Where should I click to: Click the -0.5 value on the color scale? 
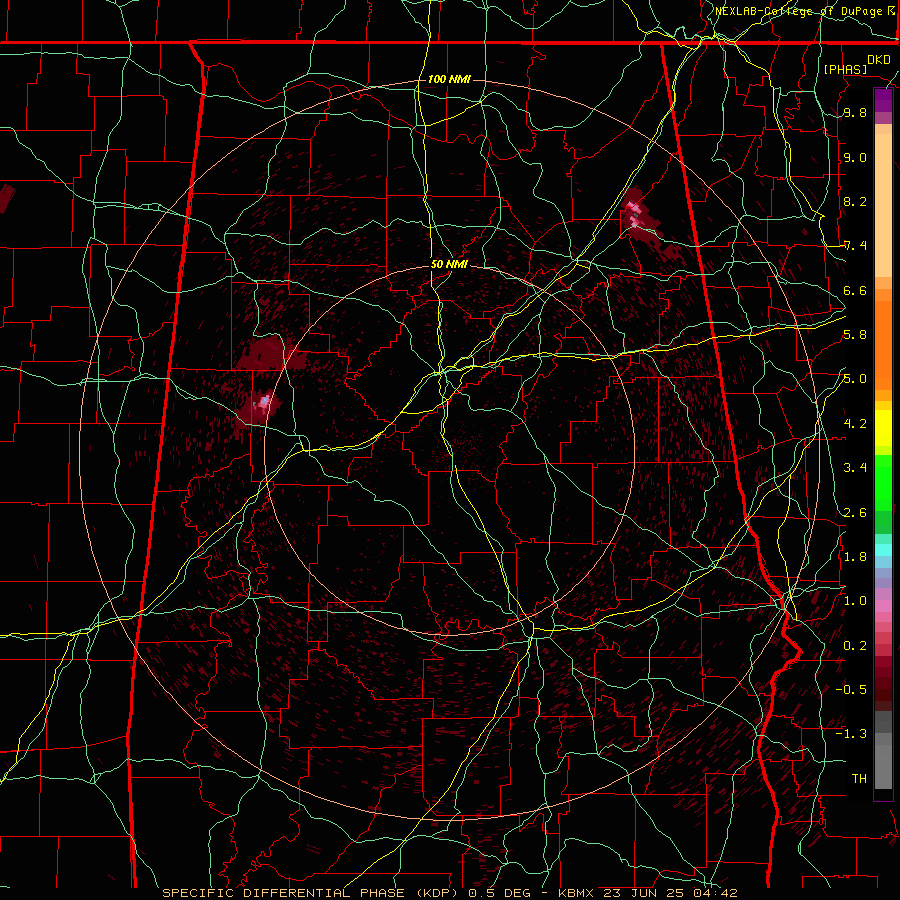pyautogui.click(x=851, y=689)
